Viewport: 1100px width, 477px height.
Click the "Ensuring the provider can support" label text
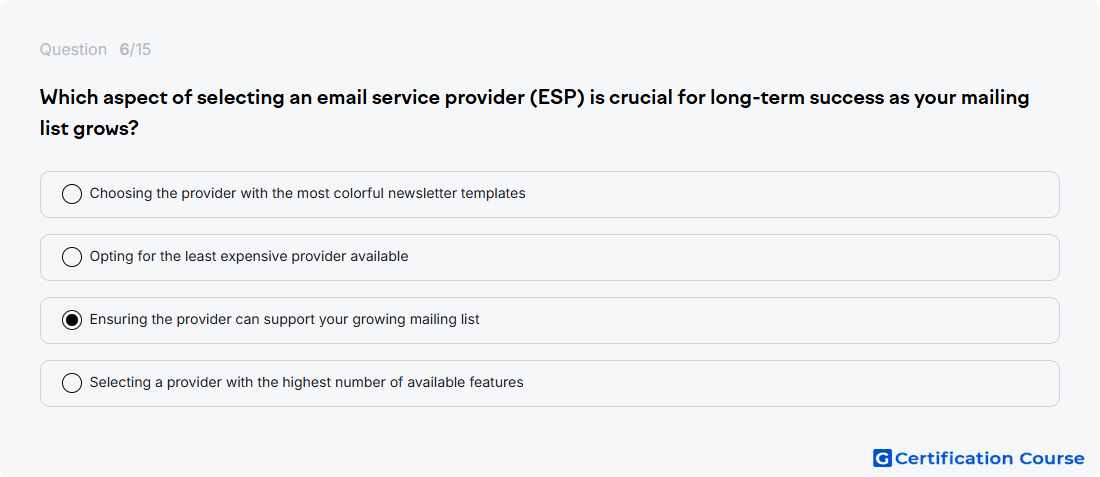point(285,320)
